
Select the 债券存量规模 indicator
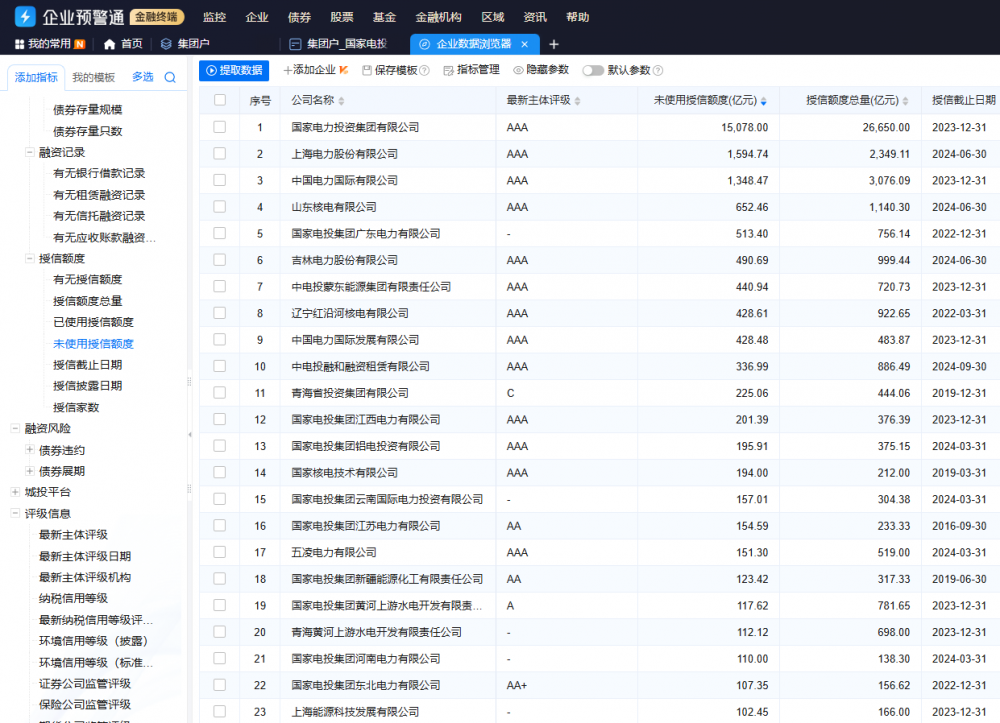[x=87, y=110]
